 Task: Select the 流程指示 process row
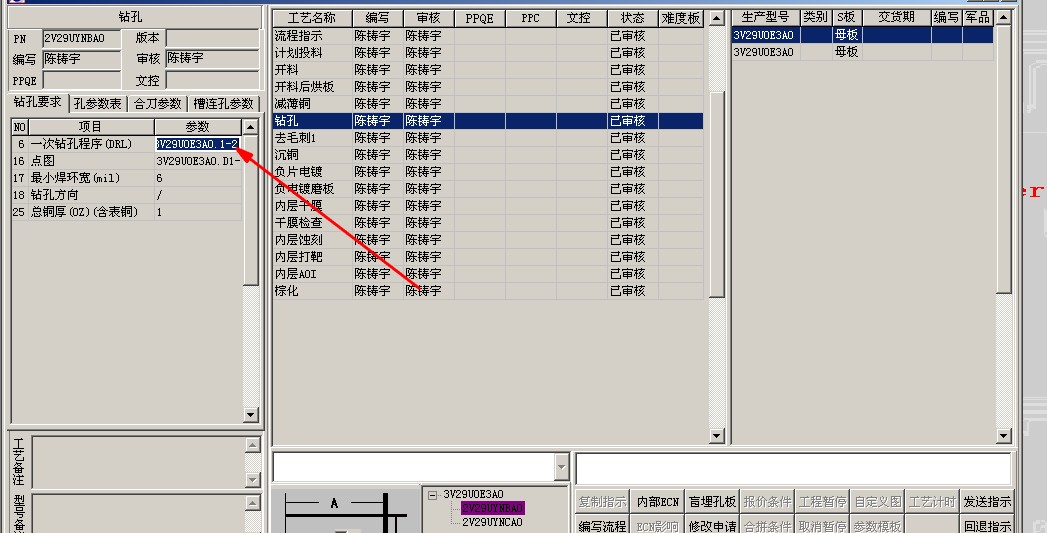coord(488,36)
